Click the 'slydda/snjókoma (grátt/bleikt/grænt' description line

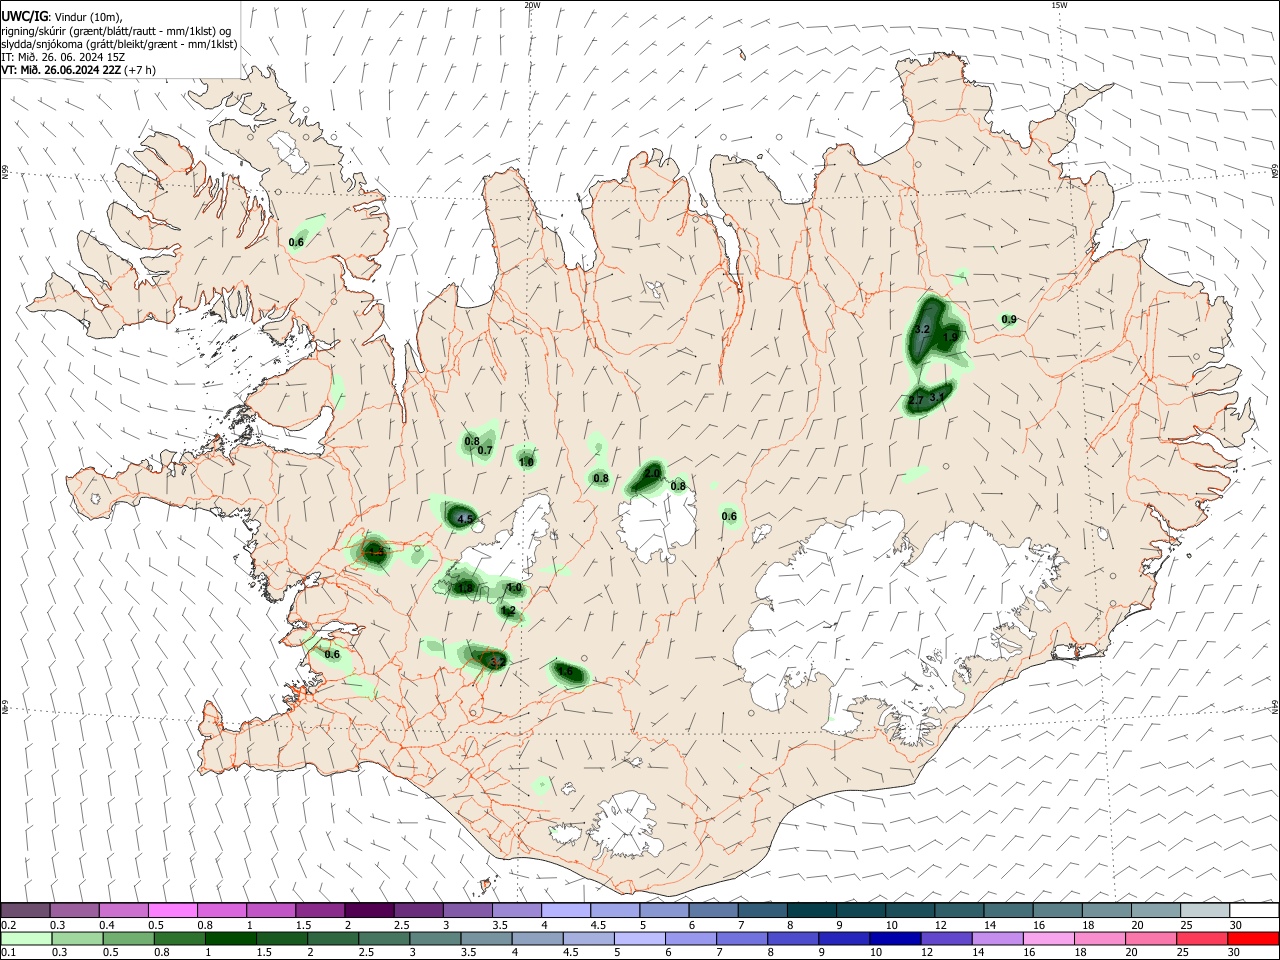[119, 44]
